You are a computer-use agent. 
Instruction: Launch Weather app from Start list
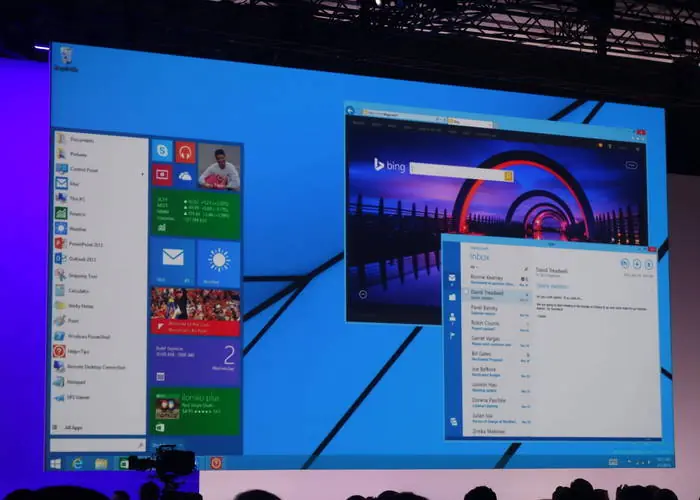point(99,229)
